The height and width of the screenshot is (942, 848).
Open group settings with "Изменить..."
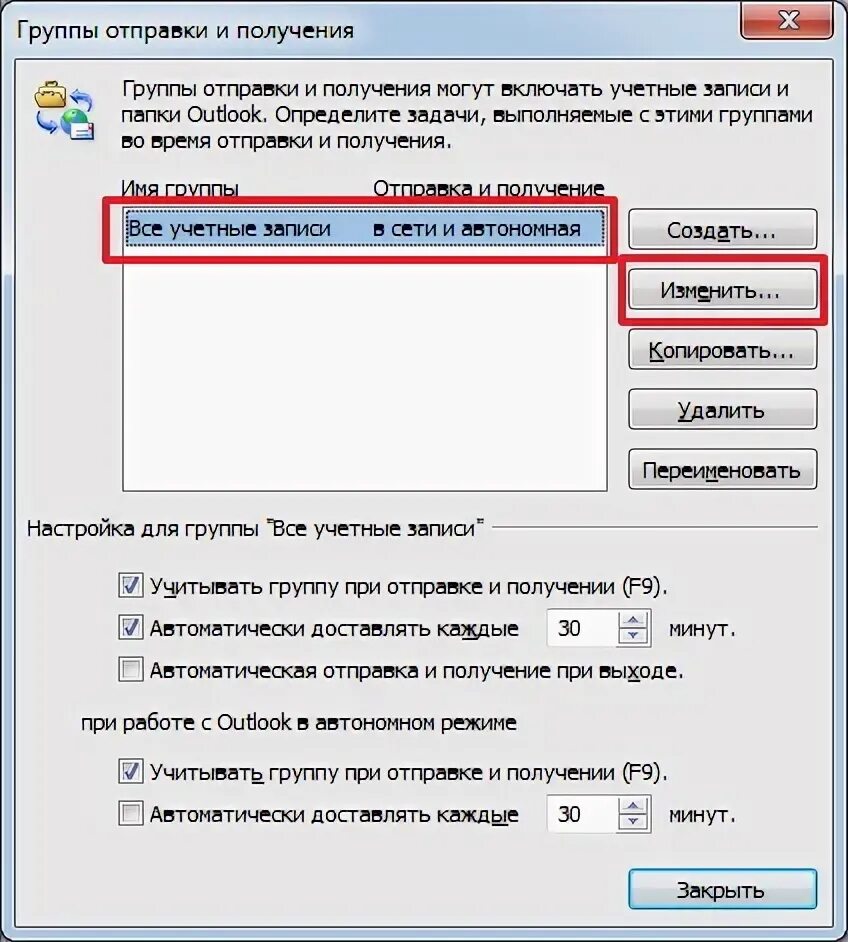click(722, 290)
